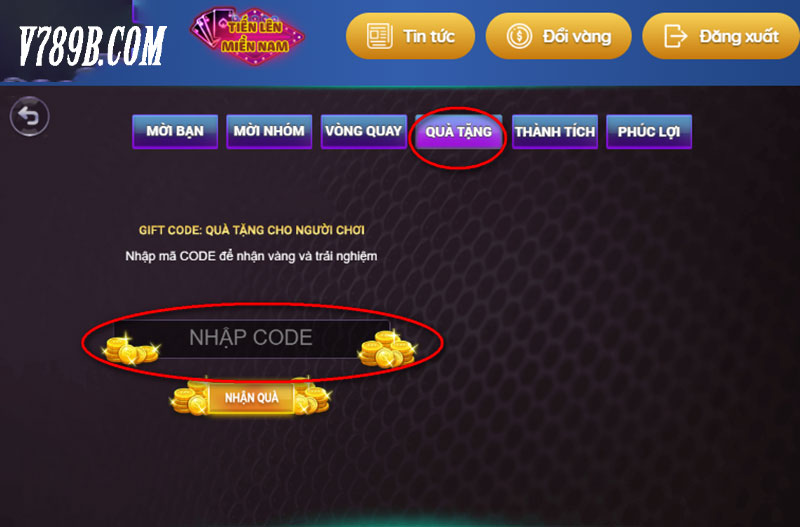Select the Quà Tặng tab
Image resolution: width=800 pixels, height=527 pixels.
click(x=458, y=132)
